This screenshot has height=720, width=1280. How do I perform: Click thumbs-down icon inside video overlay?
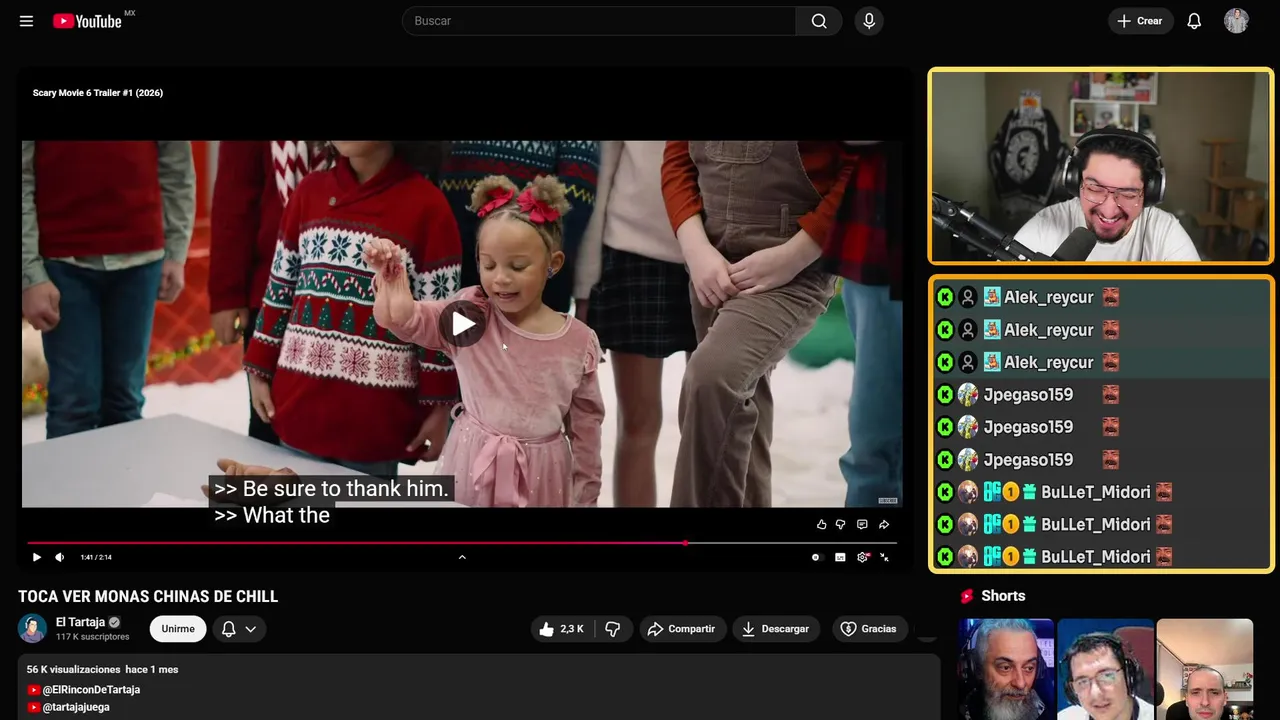coord(840,524)
